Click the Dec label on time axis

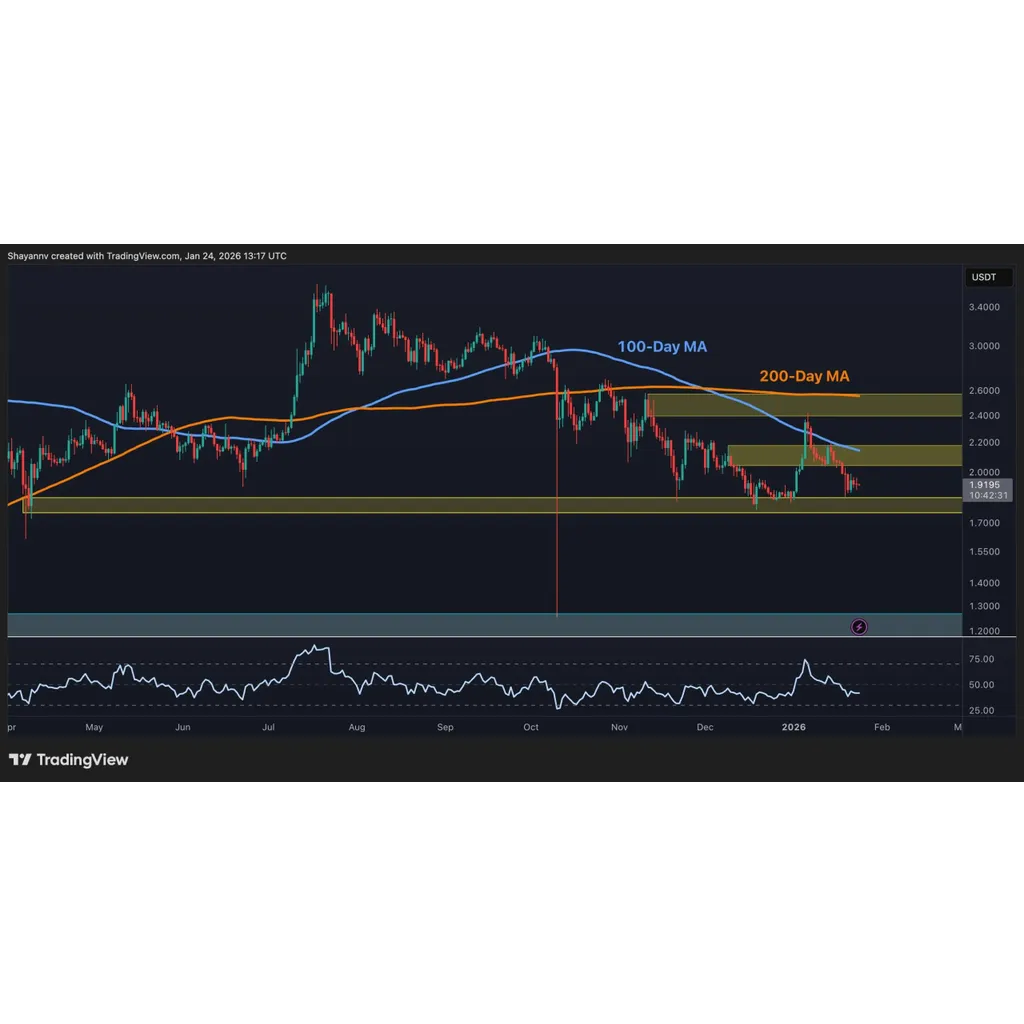[705, 727]
